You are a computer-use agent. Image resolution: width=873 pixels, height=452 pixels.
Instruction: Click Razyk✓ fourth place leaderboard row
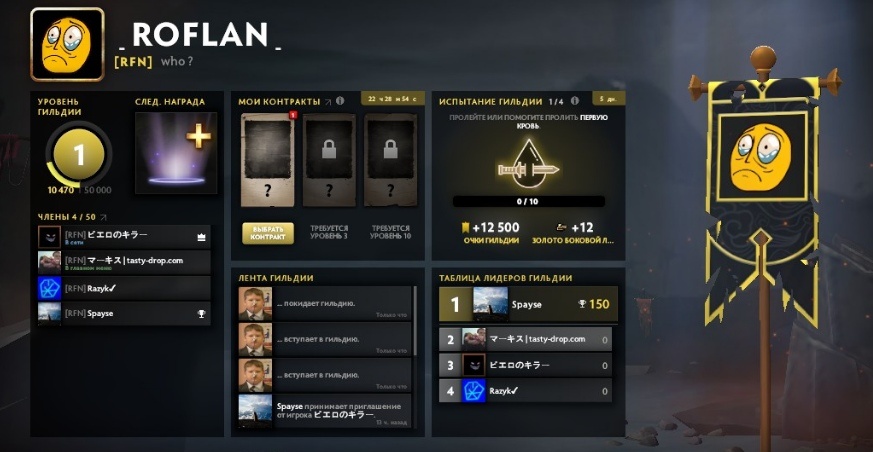click(x=526, y=391)
